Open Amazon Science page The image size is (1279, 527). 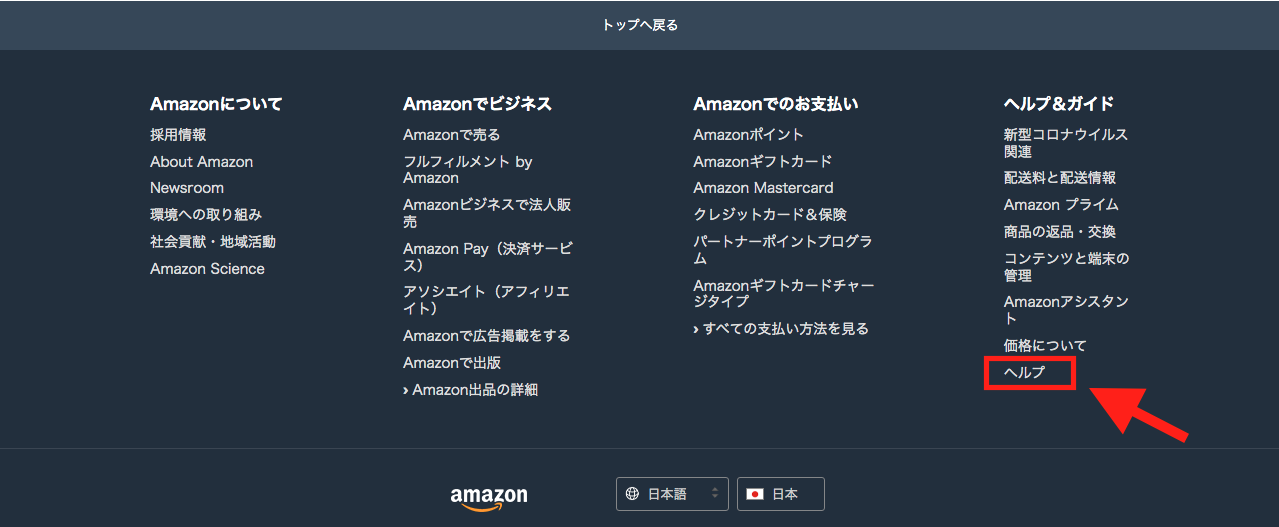tap(207, 269)
